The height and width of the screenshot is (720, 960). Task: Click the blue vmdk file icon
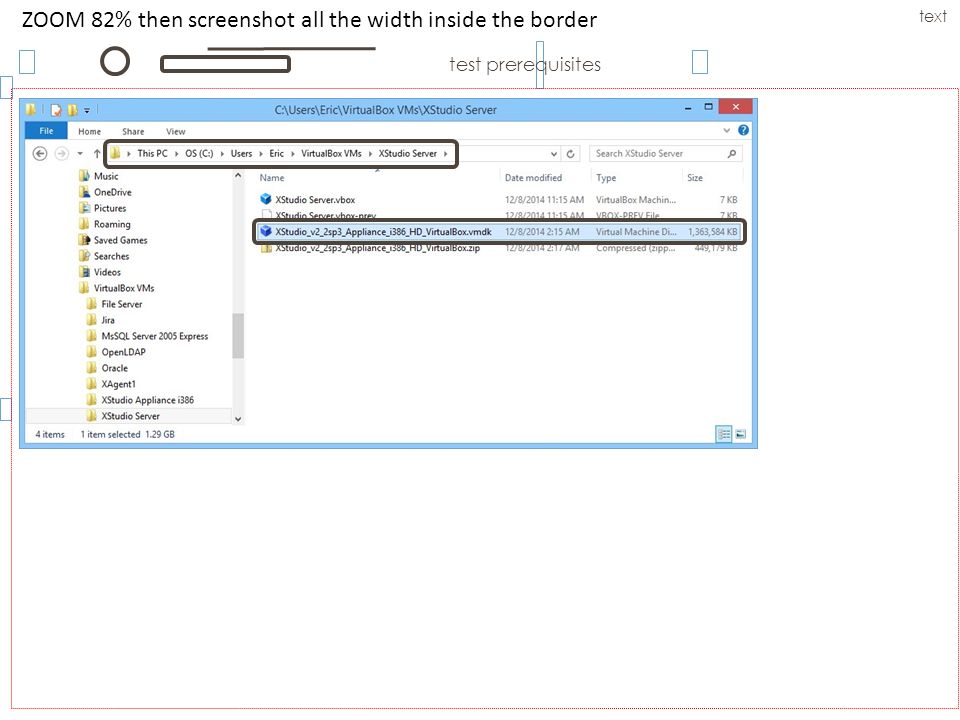click(266, 231)
